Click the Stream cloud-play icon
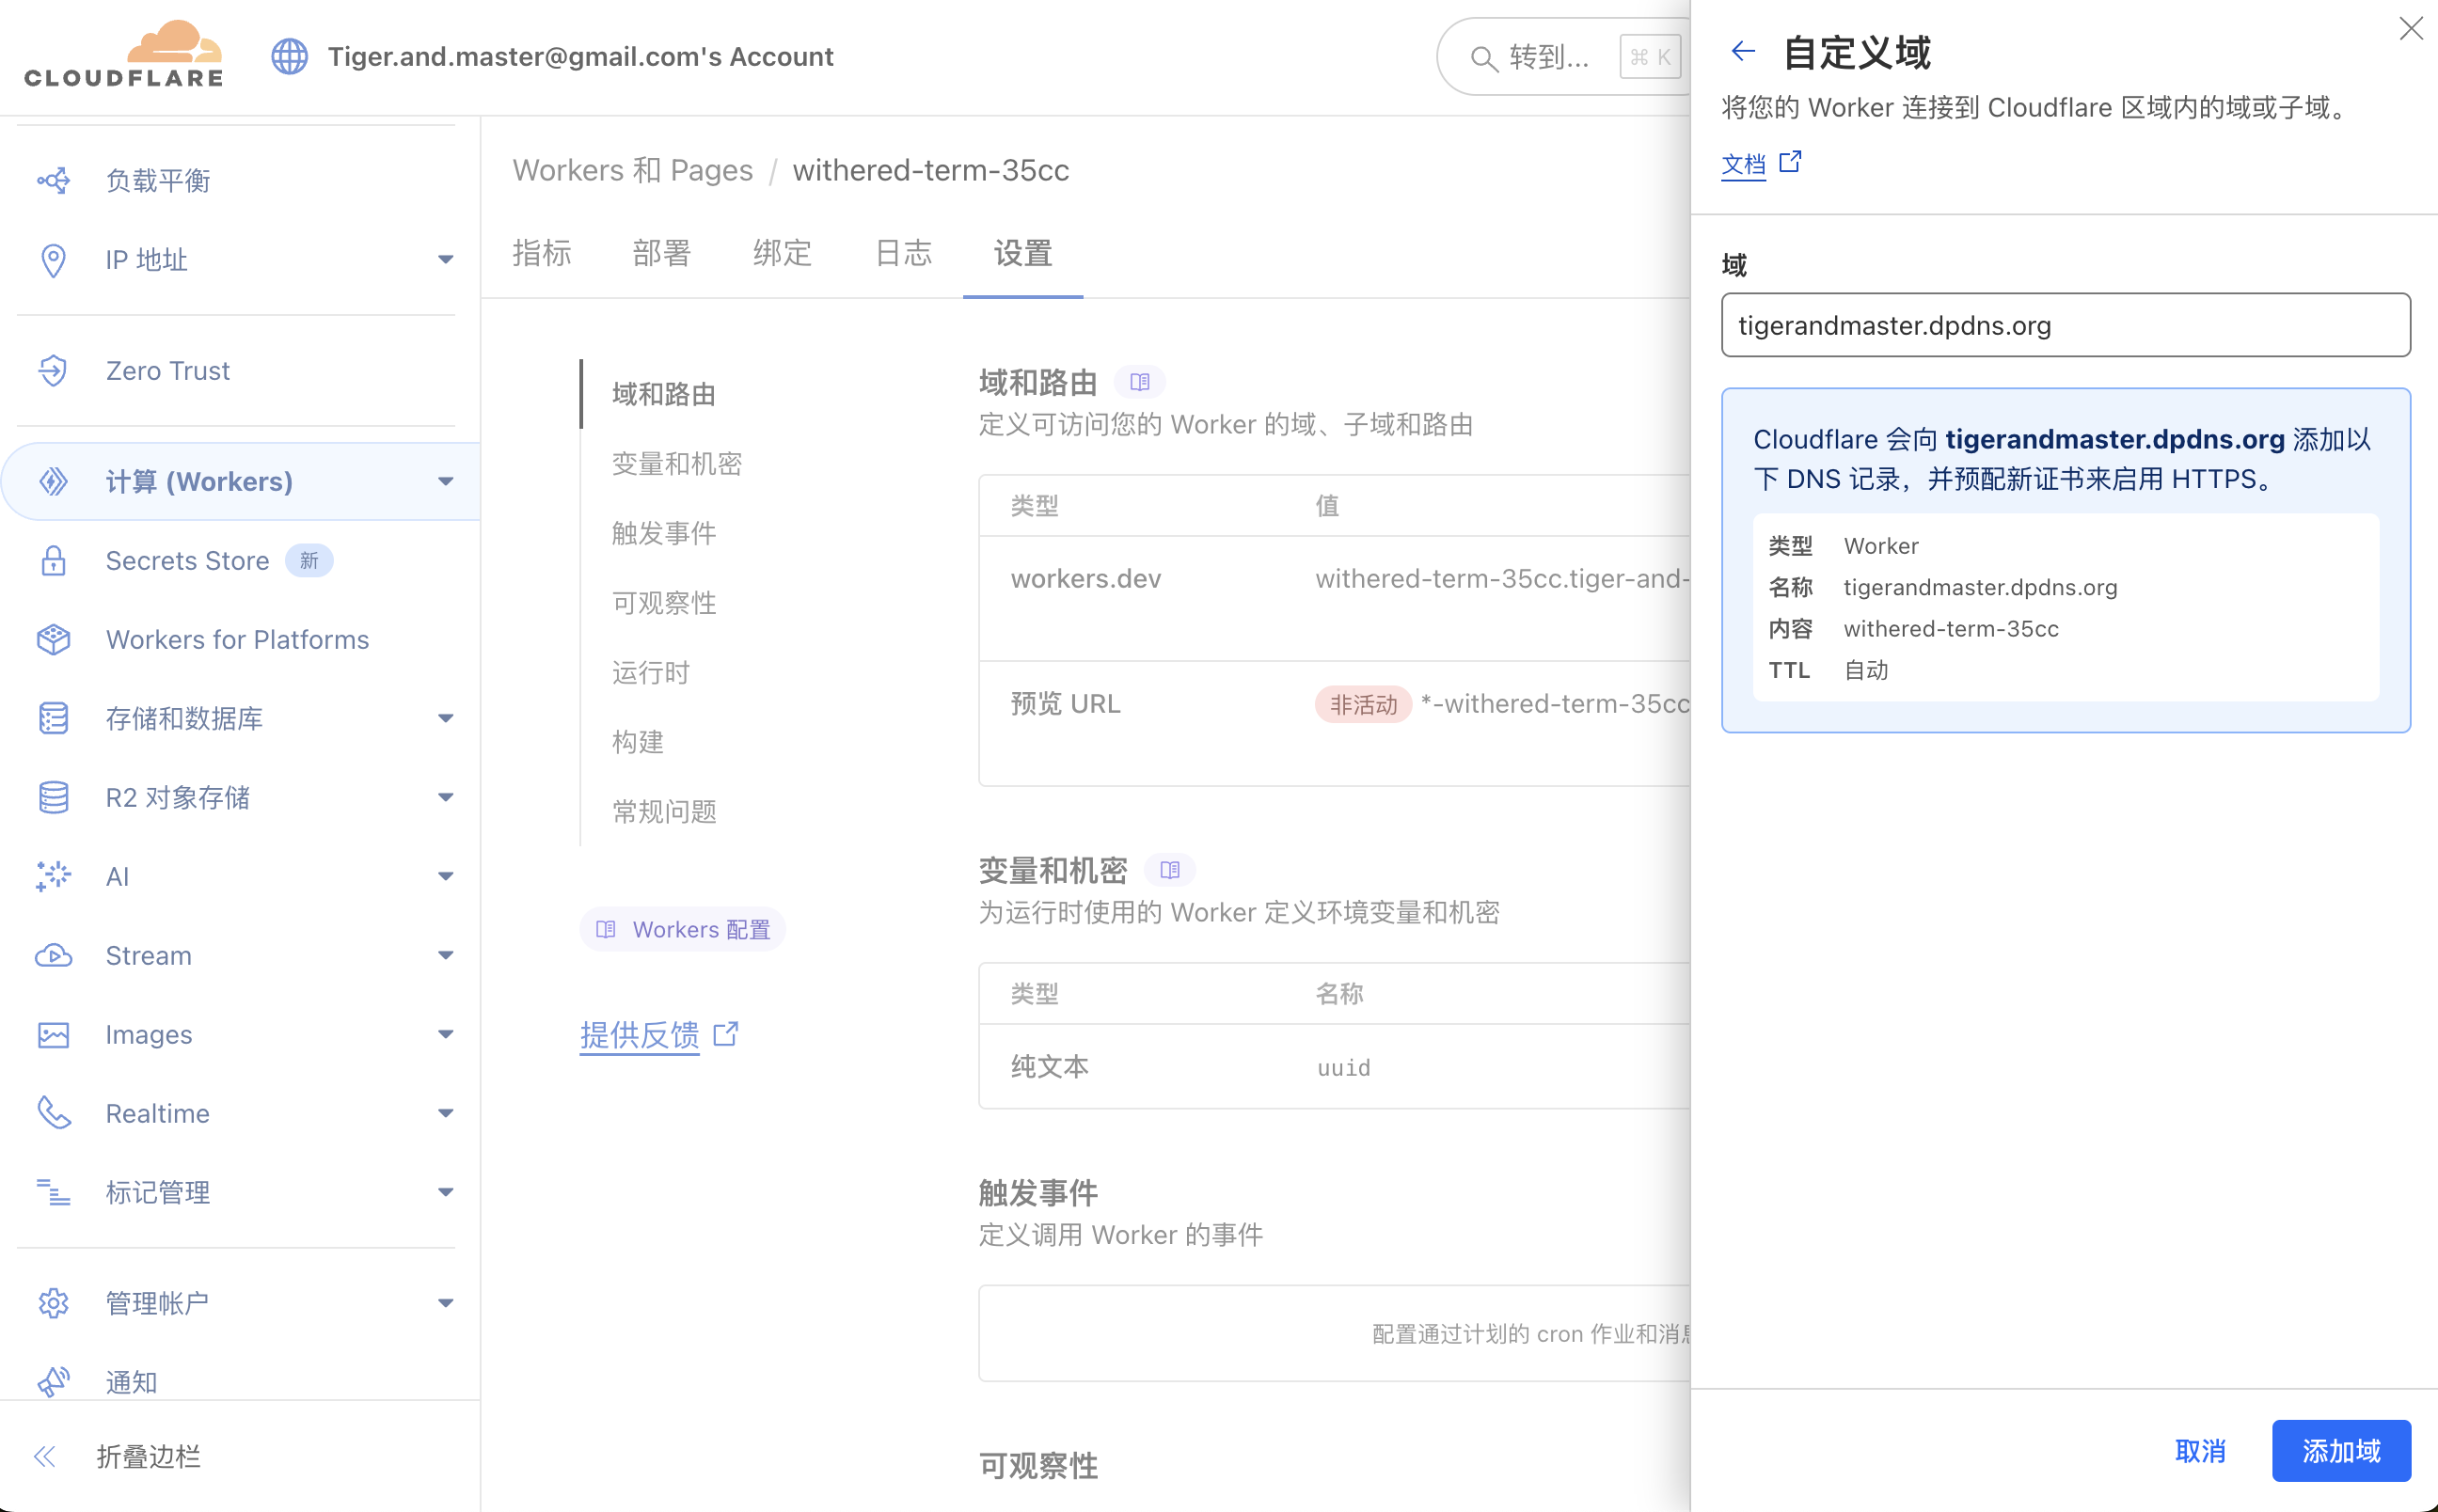 53,955
